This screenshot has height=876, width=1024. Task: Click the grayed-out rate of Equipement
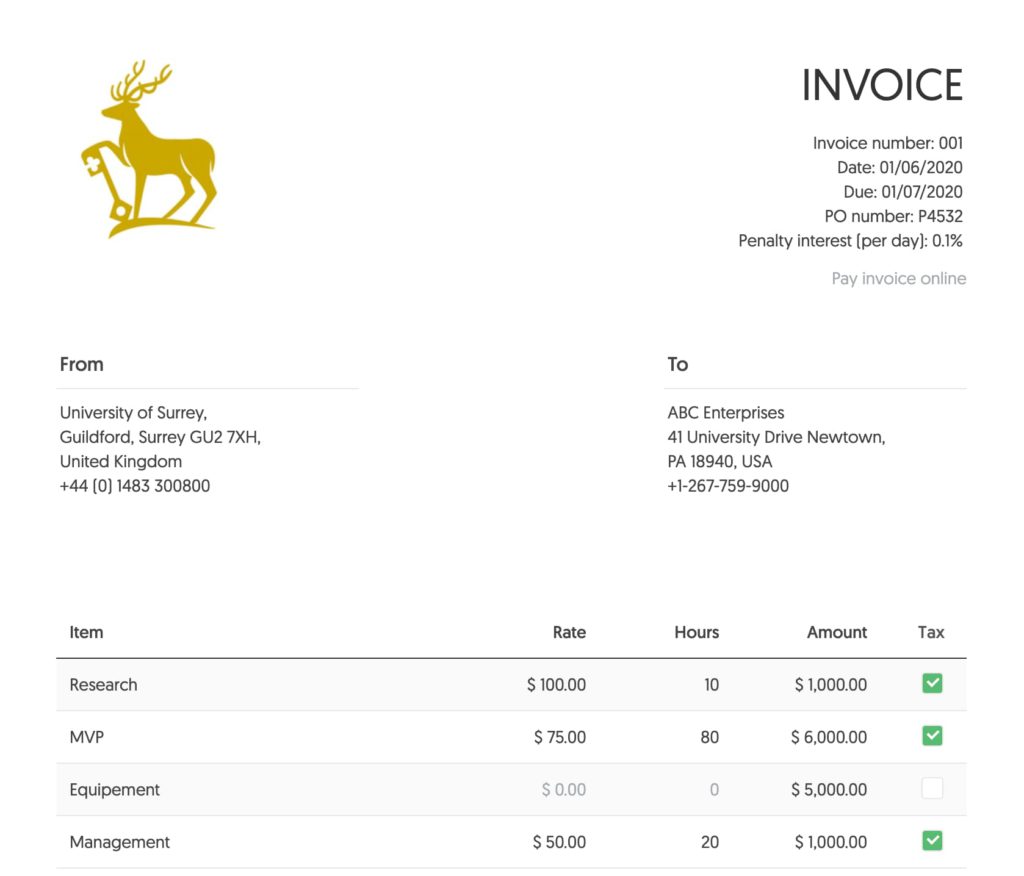562,789
